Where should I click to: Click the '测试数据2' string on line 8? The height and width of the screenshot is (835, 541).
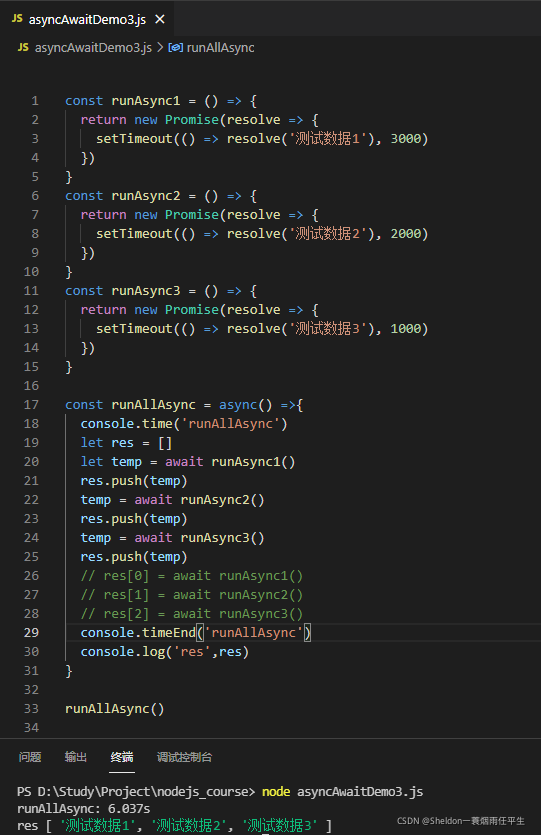click(x=328, y=233)
